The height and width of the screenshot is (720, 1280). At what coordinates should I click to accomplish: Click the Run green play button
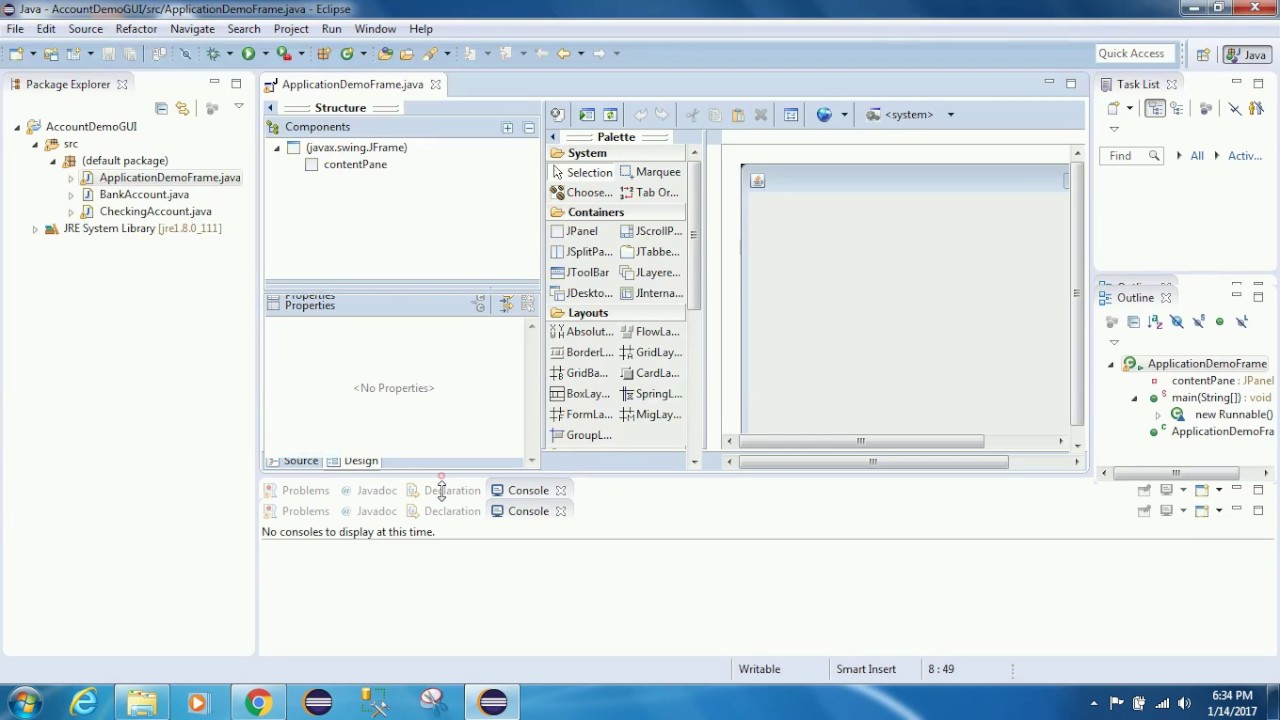pos(248,53)
